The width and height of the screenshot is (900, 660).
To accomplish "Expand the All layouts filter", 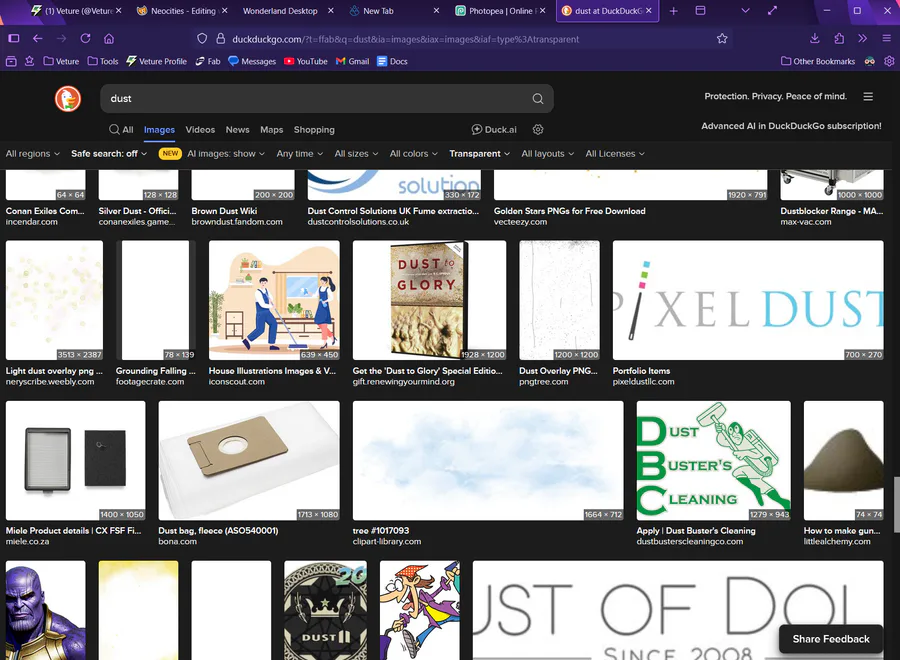I will tap(548, 154).
